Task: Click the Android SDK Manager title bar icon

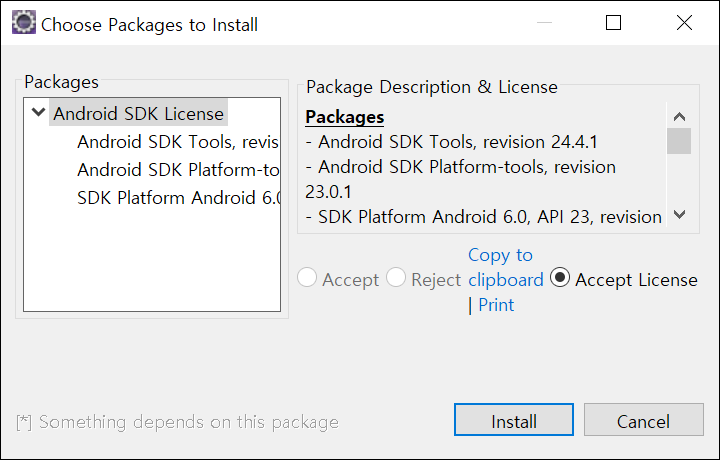Action: tap(23, 22)
